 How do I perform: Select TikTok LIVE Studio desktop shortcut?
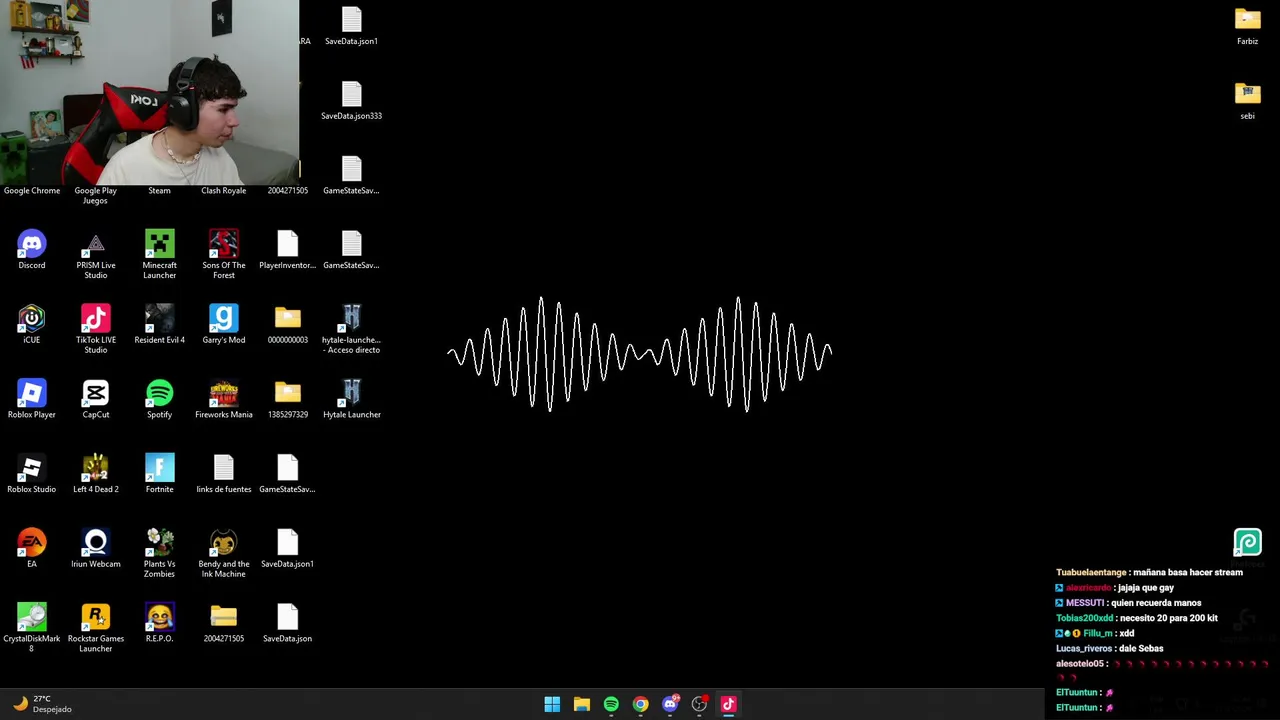[x=96, y=330]
